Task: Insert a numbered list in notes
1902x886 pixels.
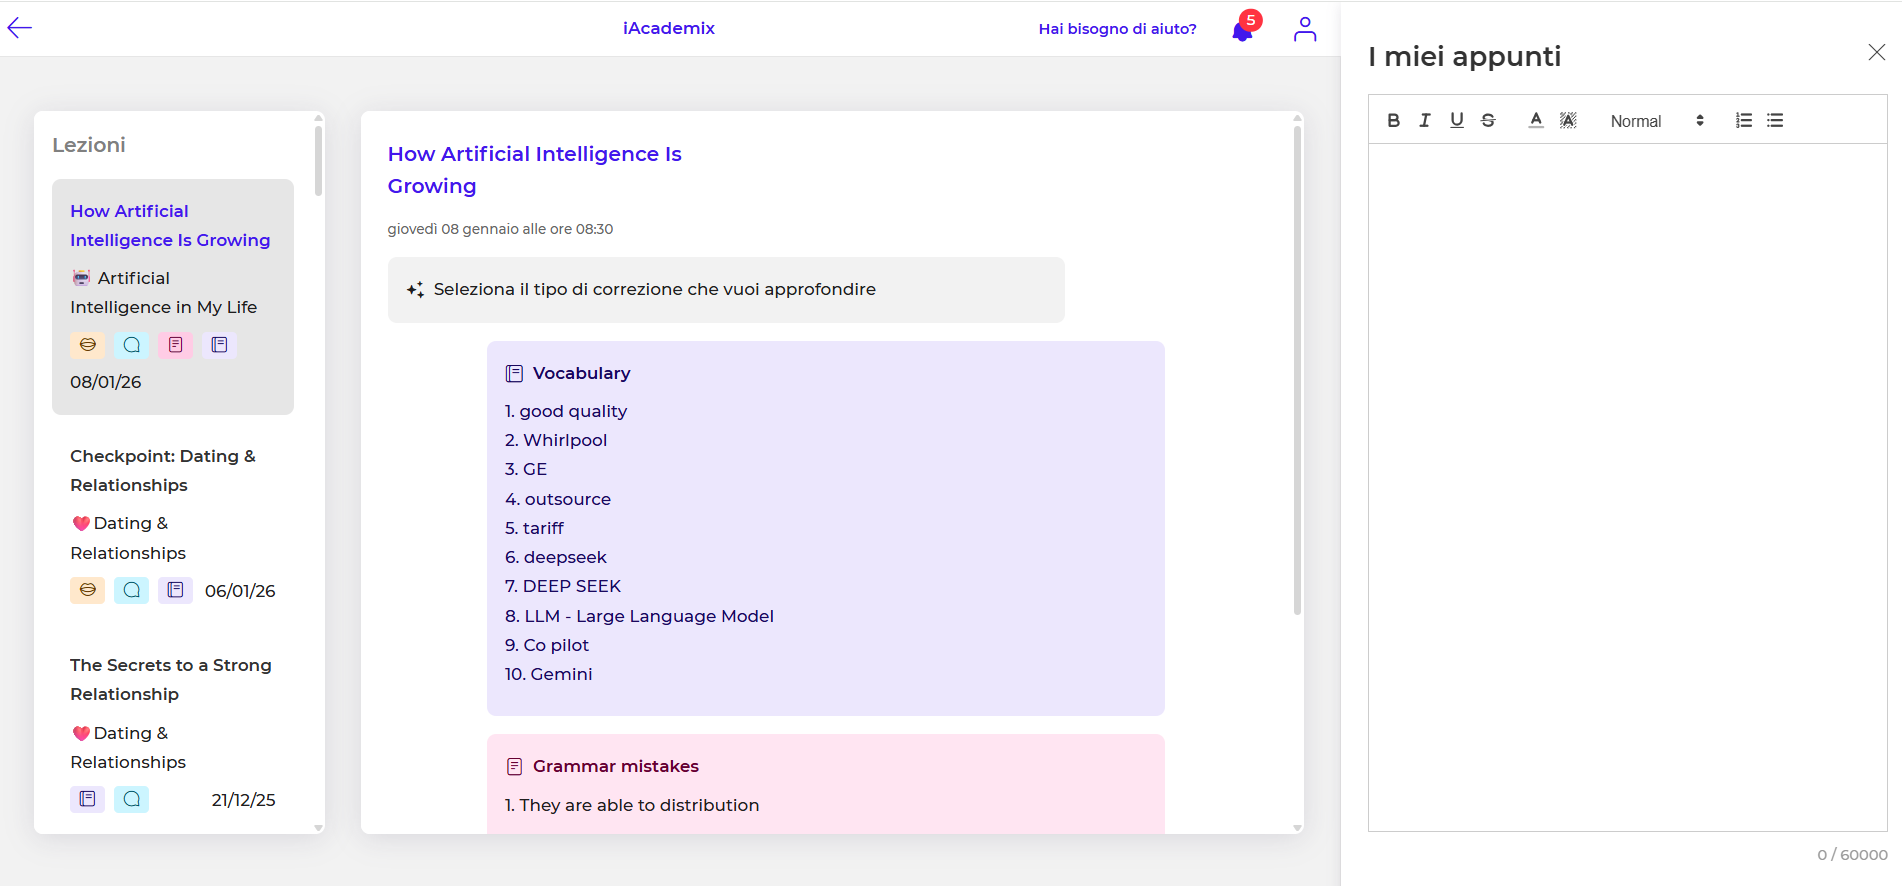Action: (x=1743, y=121)
